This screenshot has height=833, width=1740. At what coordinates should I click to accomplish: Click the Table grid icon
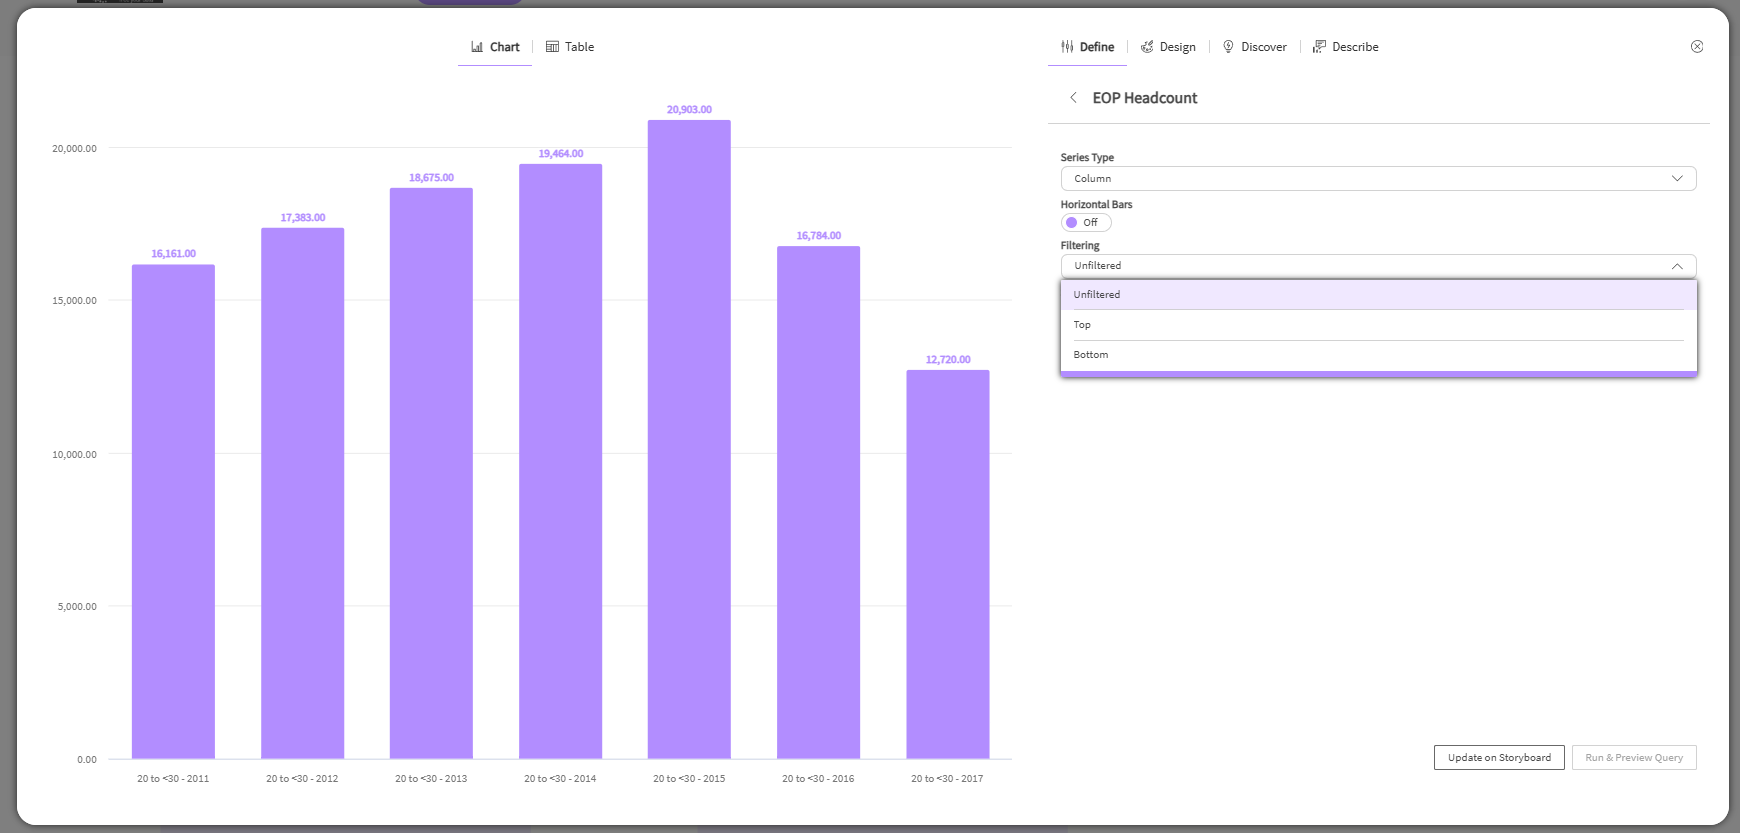[x=552, y=47]
